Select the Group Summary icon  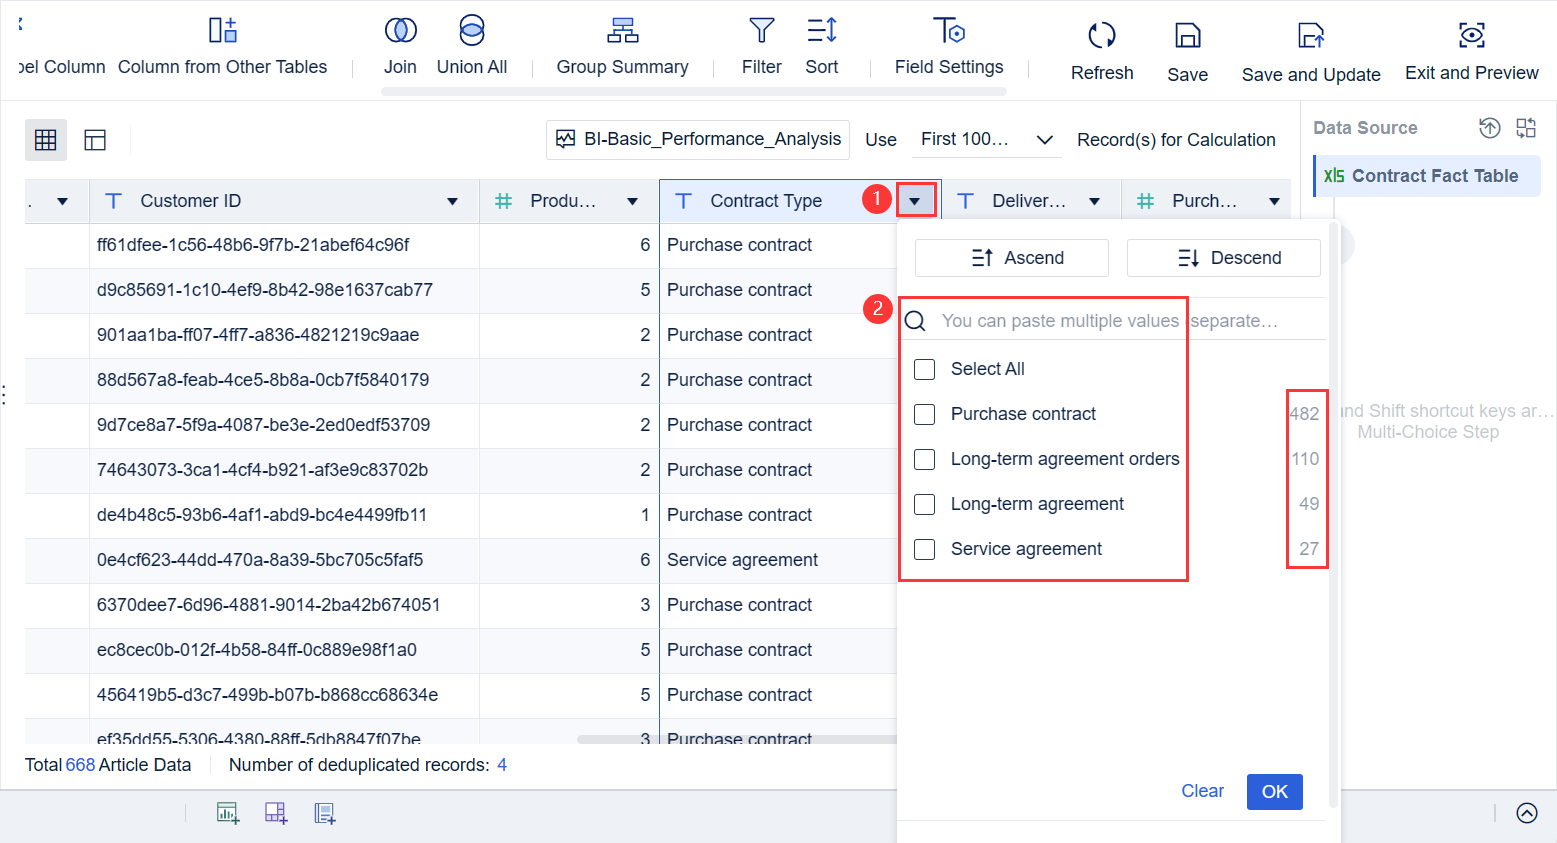coord(622,32)
